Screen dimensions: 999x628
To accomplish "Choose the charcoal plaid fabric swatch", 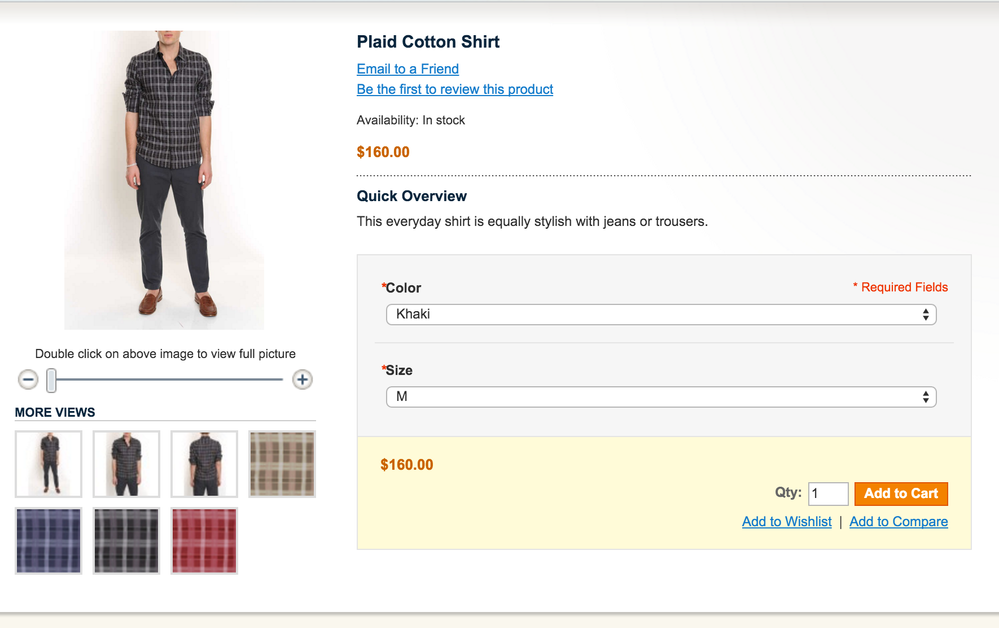I will pyautogui.click(x=126, y=541).
